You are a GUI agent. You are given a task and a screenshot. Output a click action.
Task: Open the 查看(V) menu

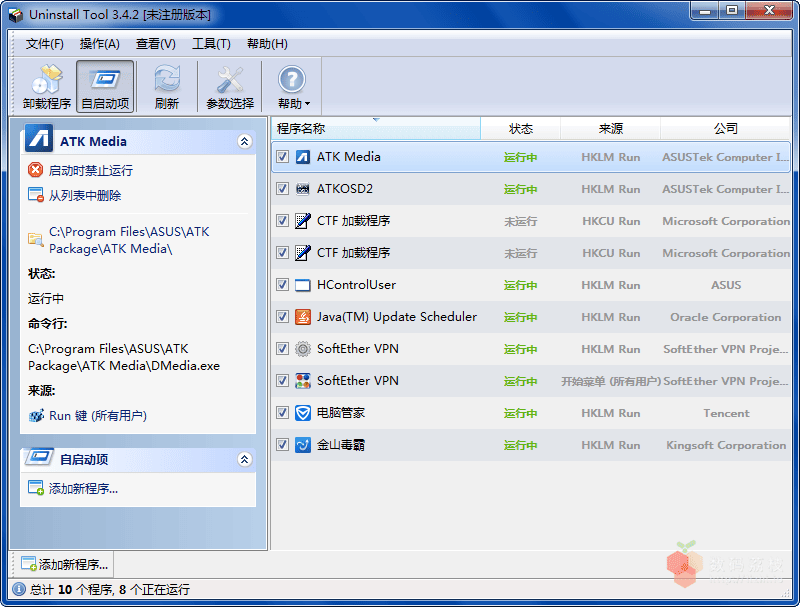click(156, 44)
